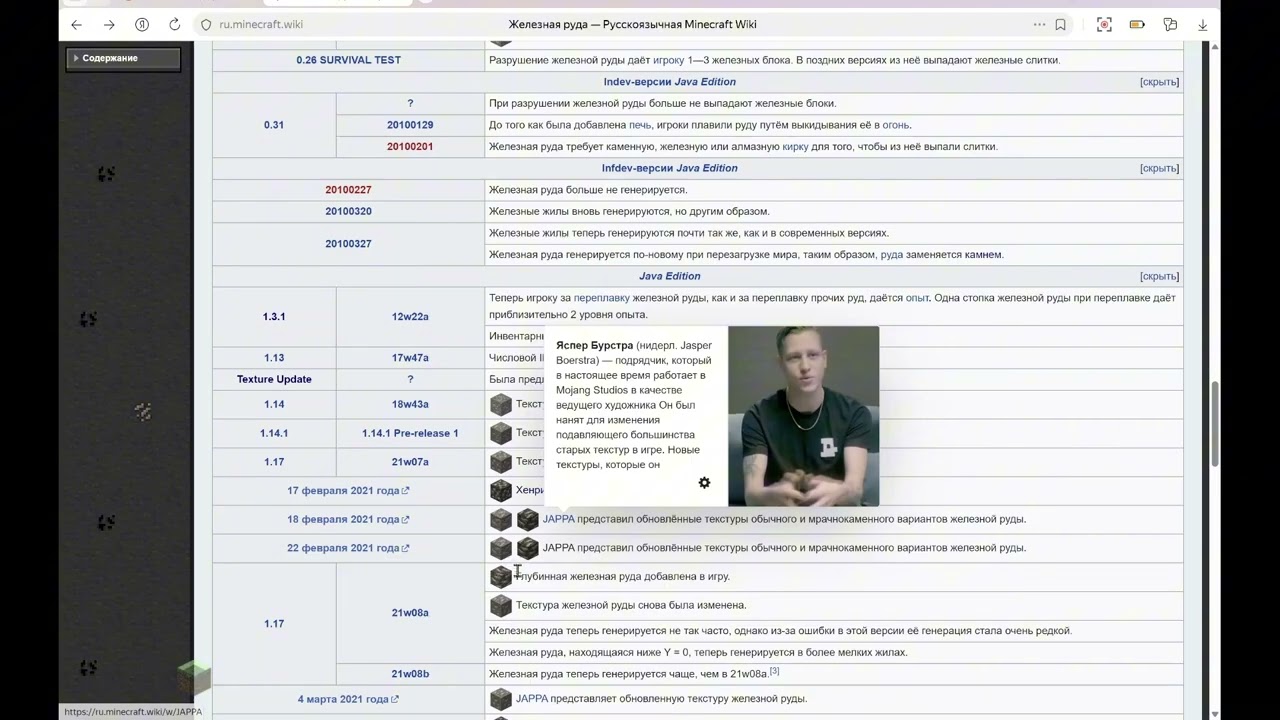Viewport: 1280px width, 720px height.
Task: Click the ore icon in the 4 марта row
Action: coord(501,699)
